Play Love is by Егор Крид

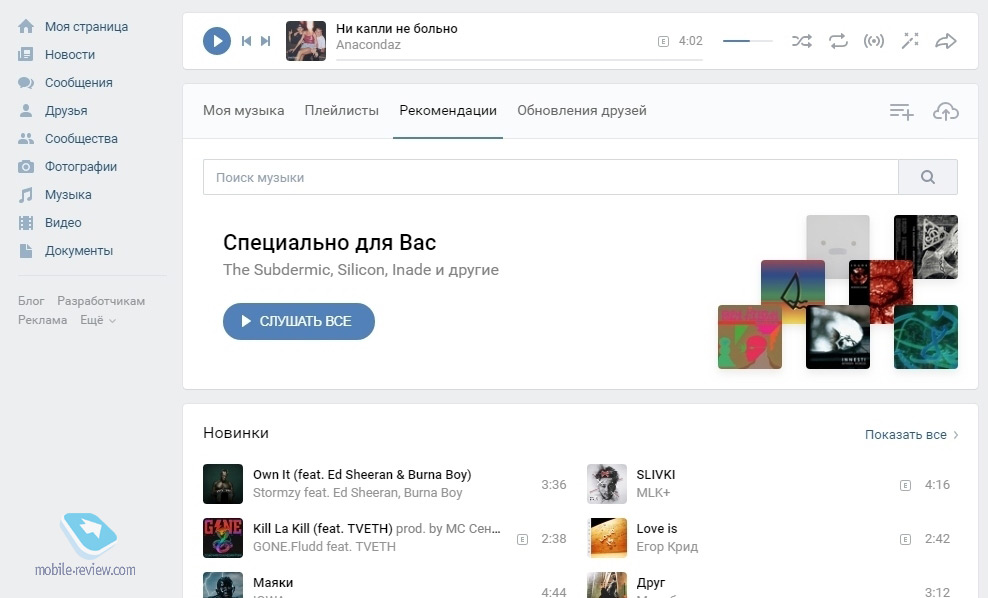(x=607, y=538)
